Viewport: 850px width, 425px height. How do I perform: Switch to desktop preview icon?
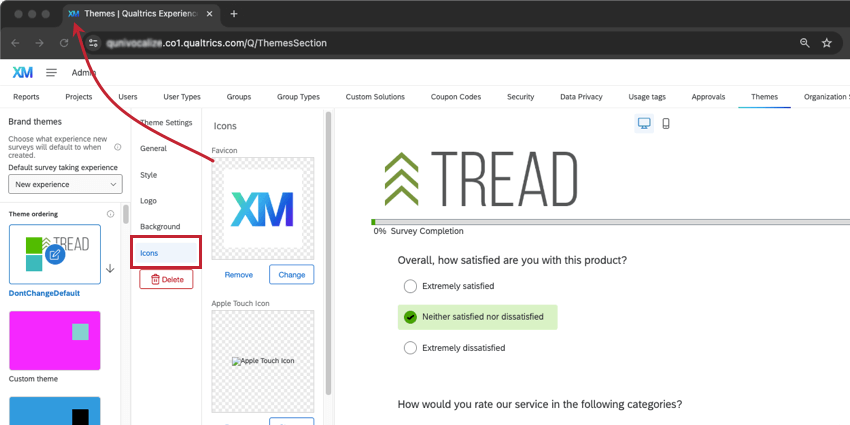644,124
